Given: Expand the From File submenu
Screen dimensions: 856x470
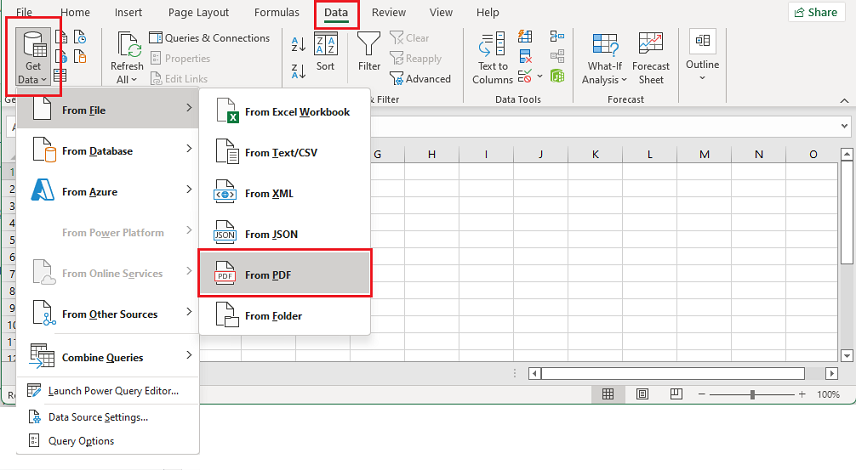Looking at the screenshot, I should click(108, 110).
